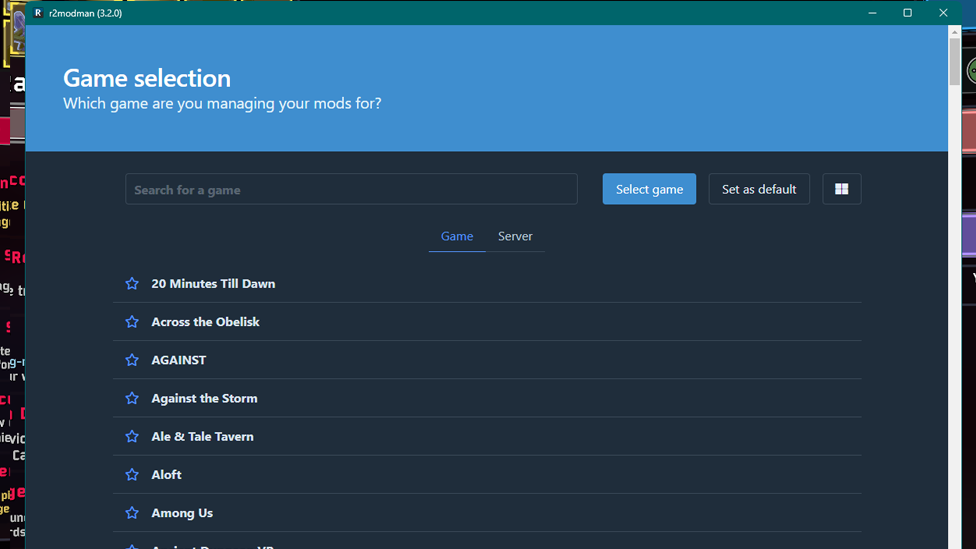Mark Against the Storm as favorite

(x=132, y=398)
